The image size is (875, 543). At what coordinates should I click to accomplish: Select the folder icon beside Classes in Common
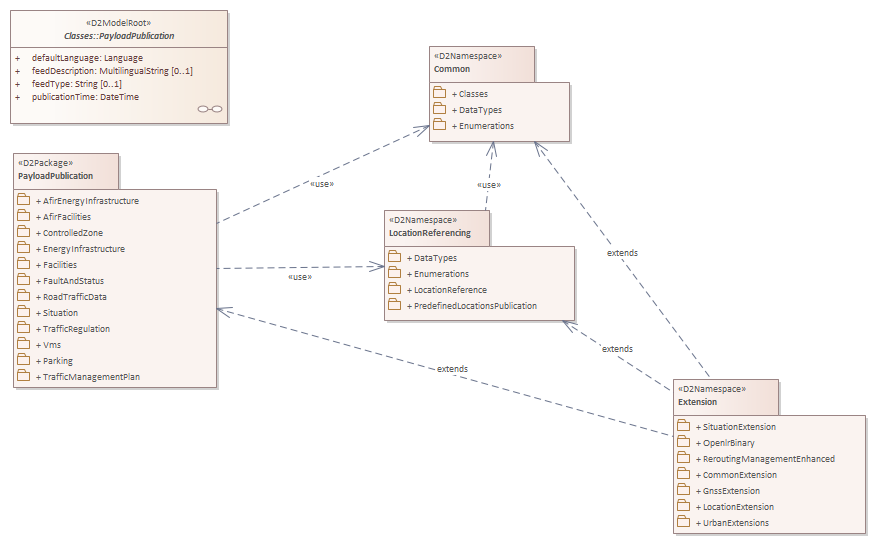coord(439,93)
